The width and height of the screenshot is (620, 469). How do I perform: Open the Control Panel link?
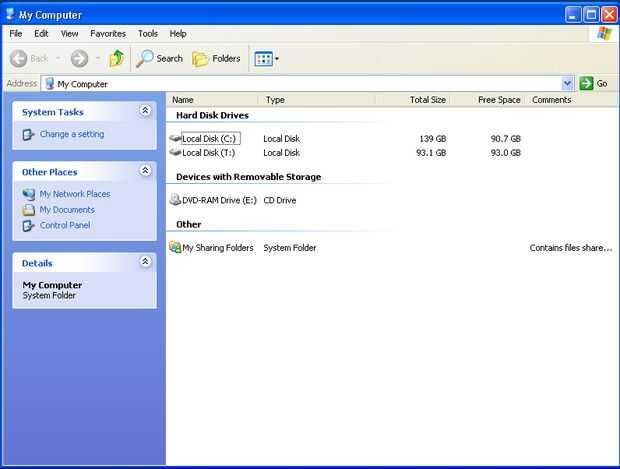point(65,225)
